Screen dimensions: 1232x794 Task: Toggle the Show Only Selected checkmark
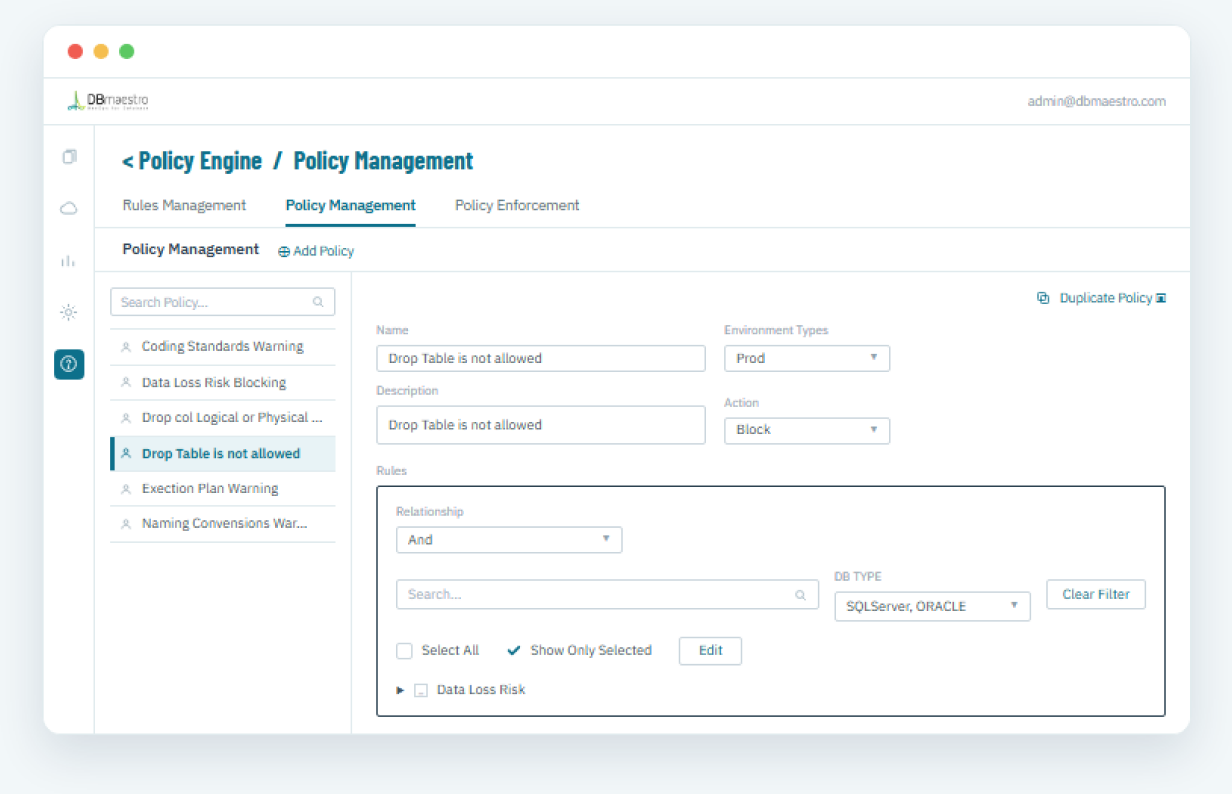click(514, 651)
